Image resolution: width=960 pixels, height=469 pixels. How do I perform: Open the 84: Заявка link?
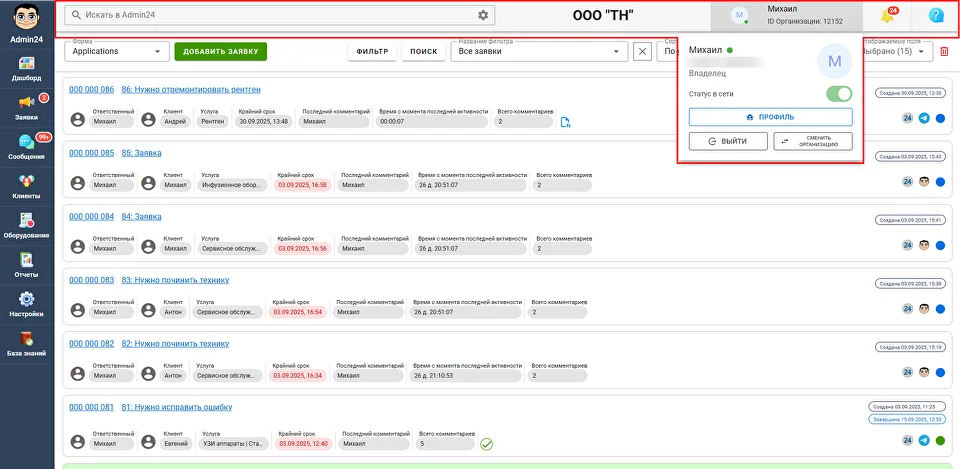141,217
